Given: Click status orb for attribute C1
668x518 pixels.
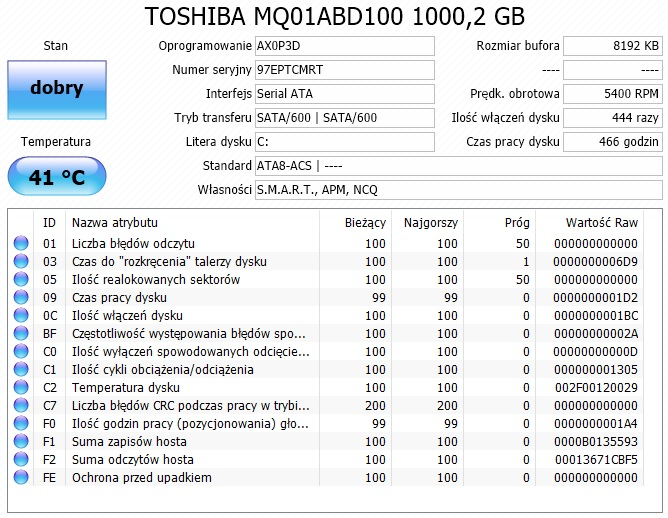Looking at the screenshot, I should 21,369.
